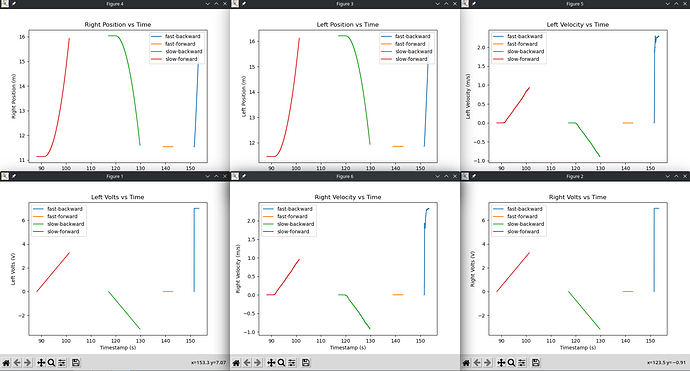Activate the Pan tool in Figure 6 toolbar
The width and height of the screenshot is (690, 371).
[271, 363]
